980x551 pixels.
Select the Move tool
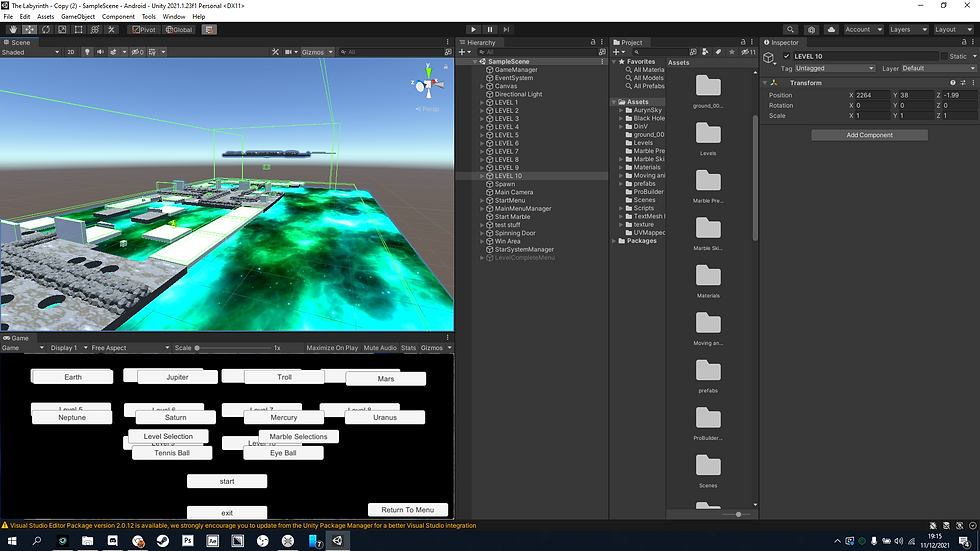29,29
